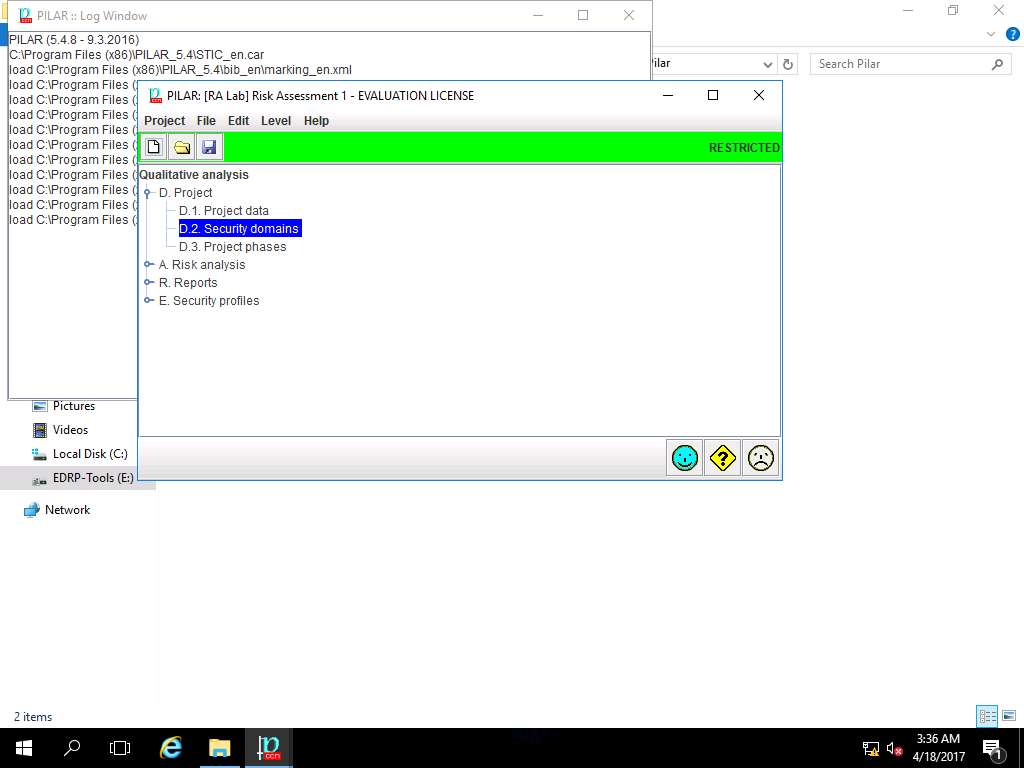
Task: Click the STIC_en.car line in Log Window
Action: click(136, 55)
